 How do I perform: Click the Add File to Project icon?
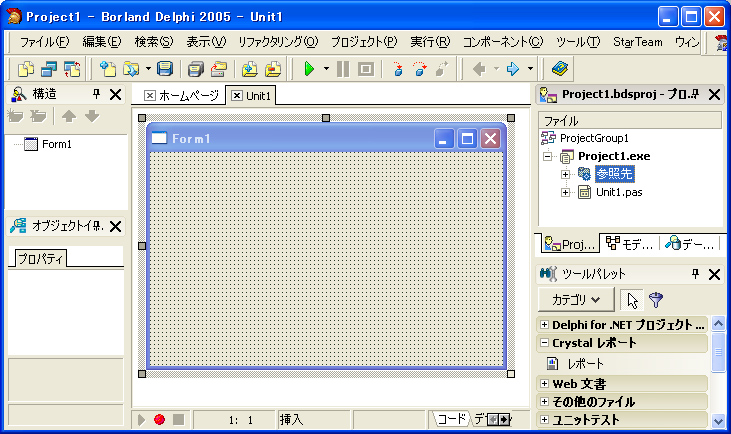250,69
